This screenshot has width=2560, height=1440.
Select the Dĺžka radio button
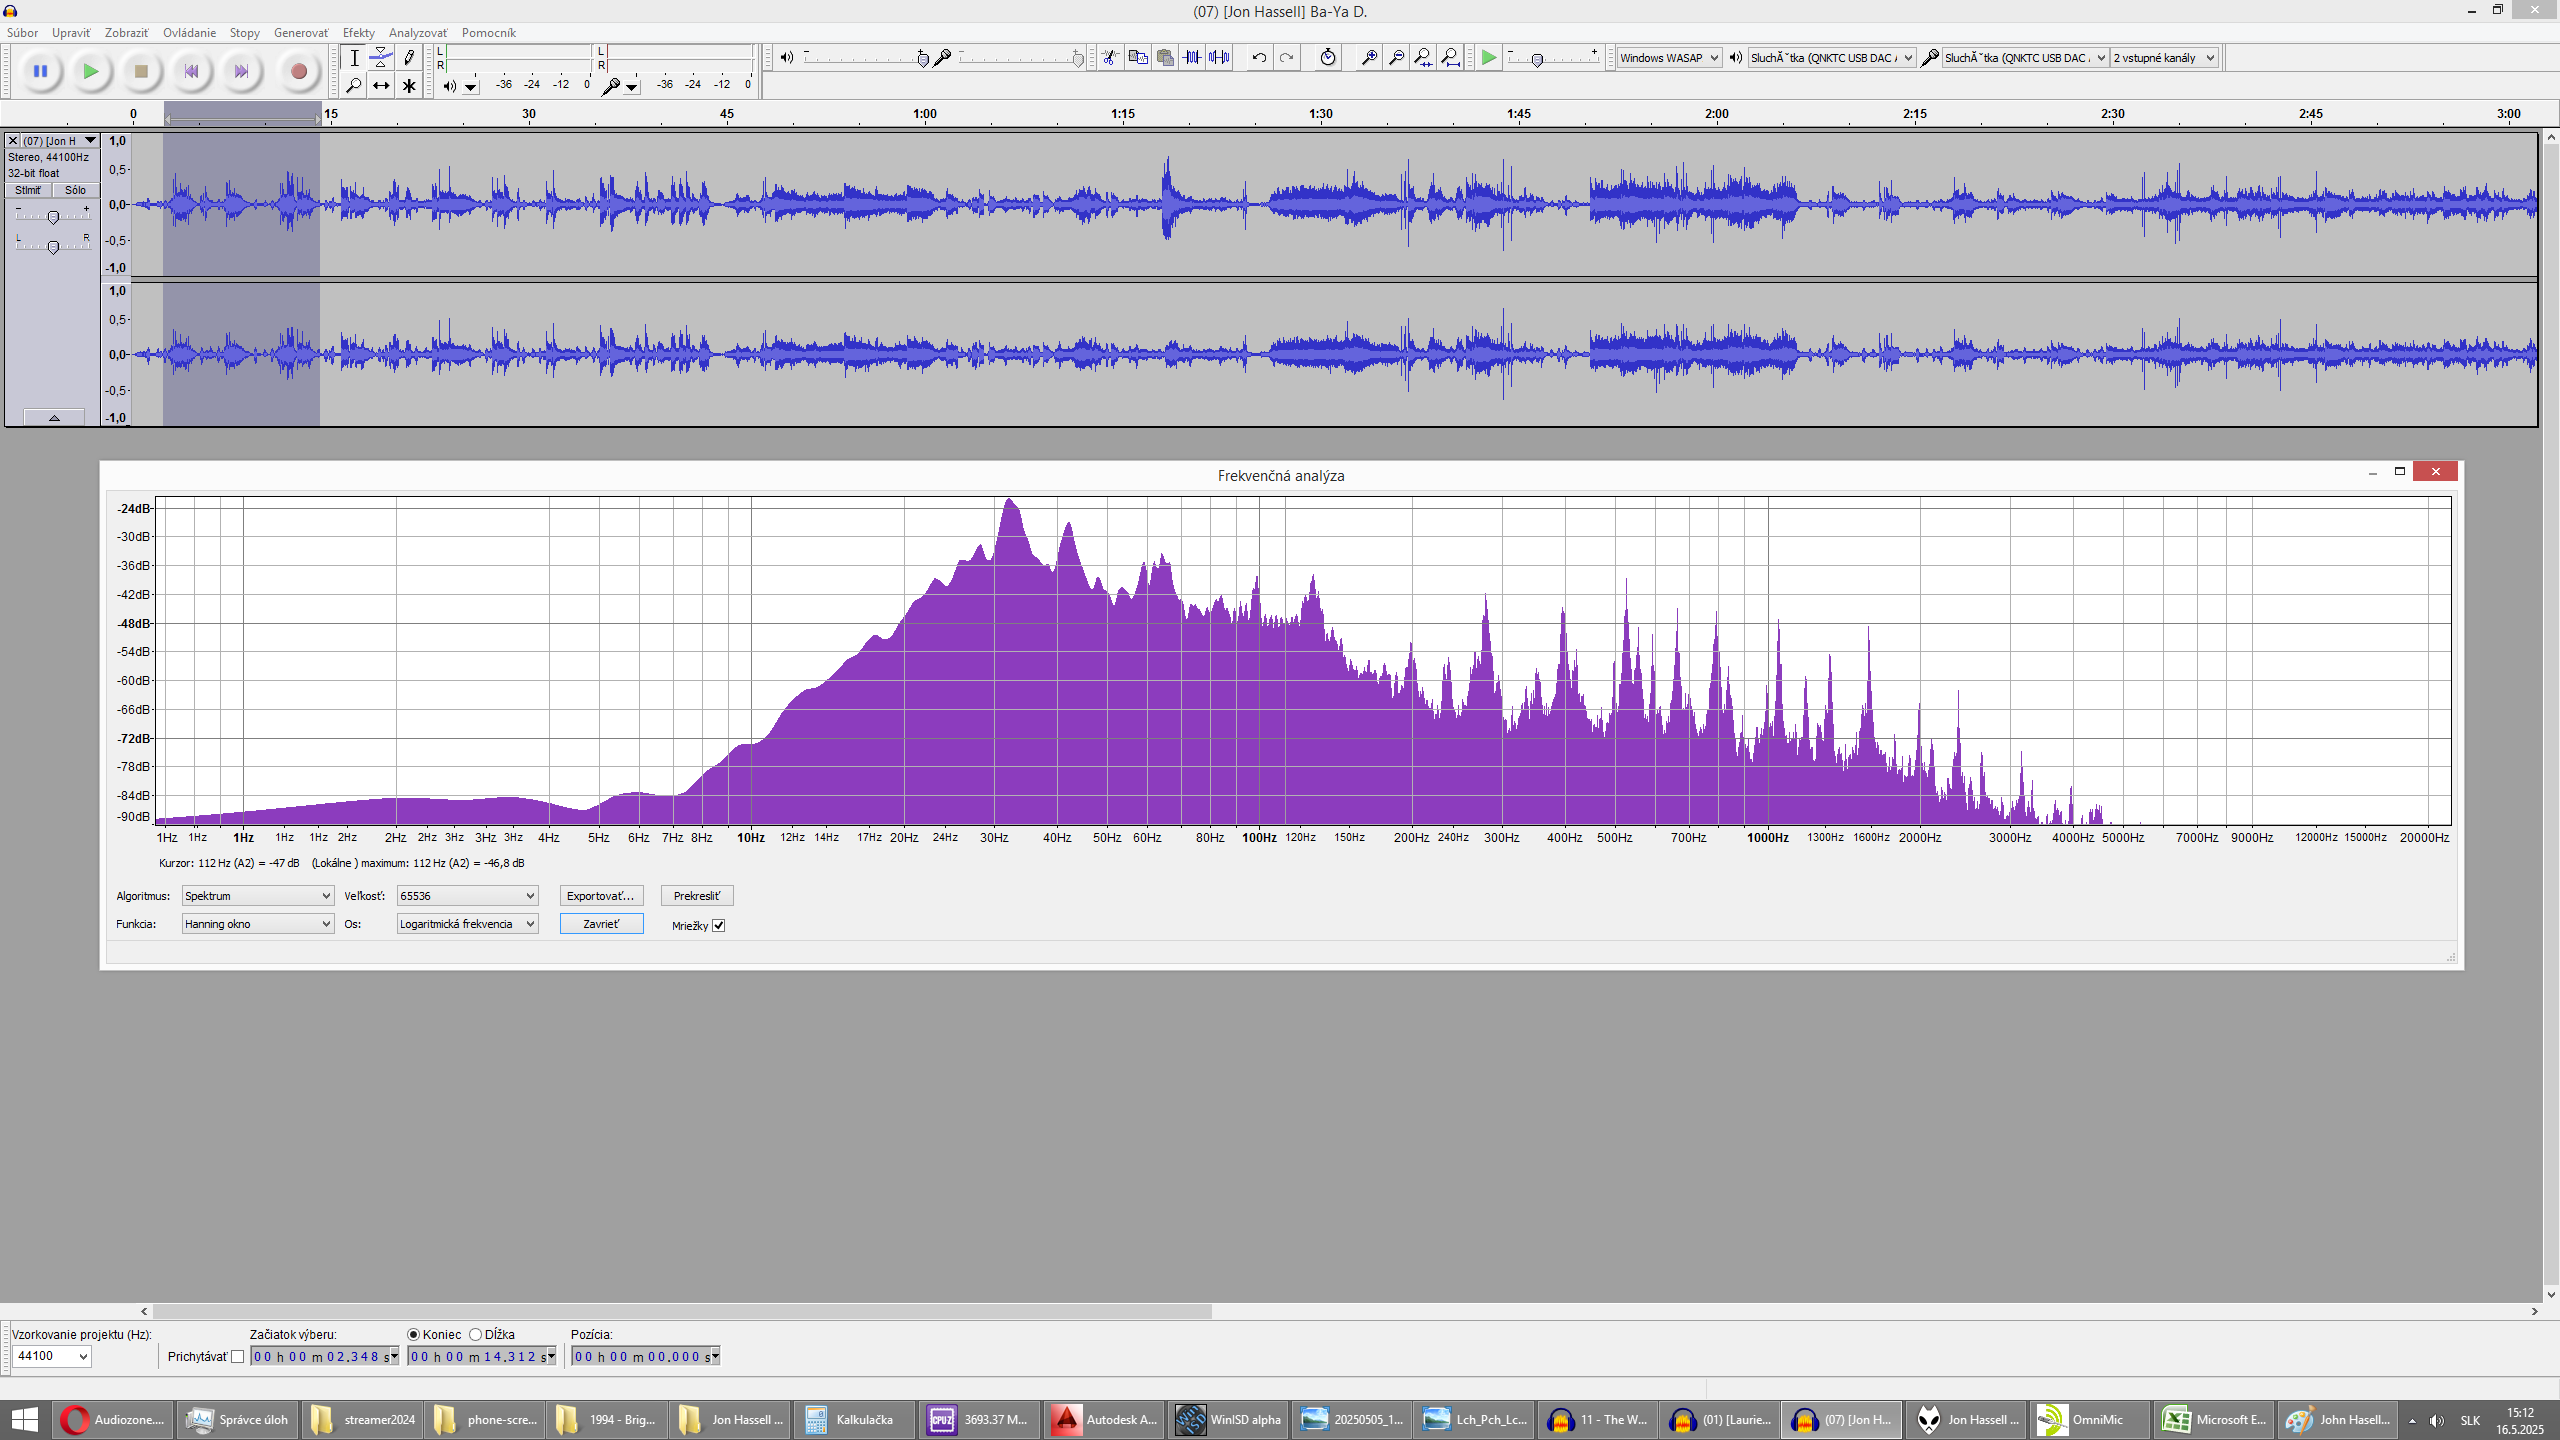(x=476, y=1335)
